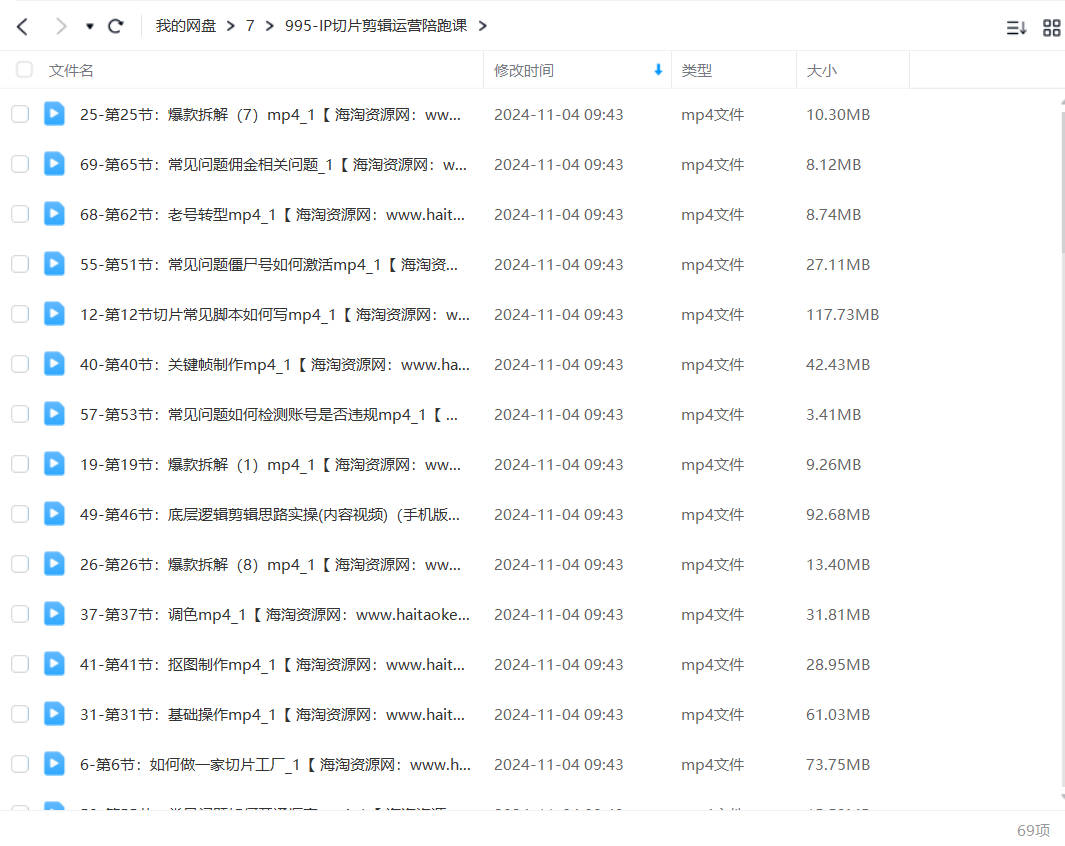Click video icon of 49-第46节 底层逻辑剪辑思路实操
Viewport: 1065px width, 846px height.
tap(54, 515)
